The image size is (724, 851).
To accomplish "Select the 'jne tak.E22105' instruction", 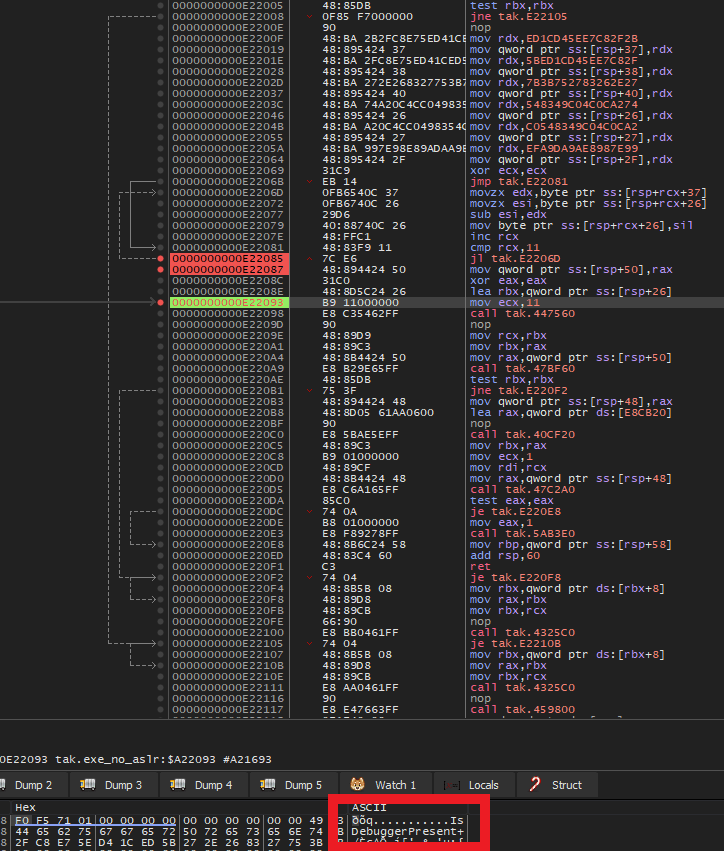I will tap(518, 16).
